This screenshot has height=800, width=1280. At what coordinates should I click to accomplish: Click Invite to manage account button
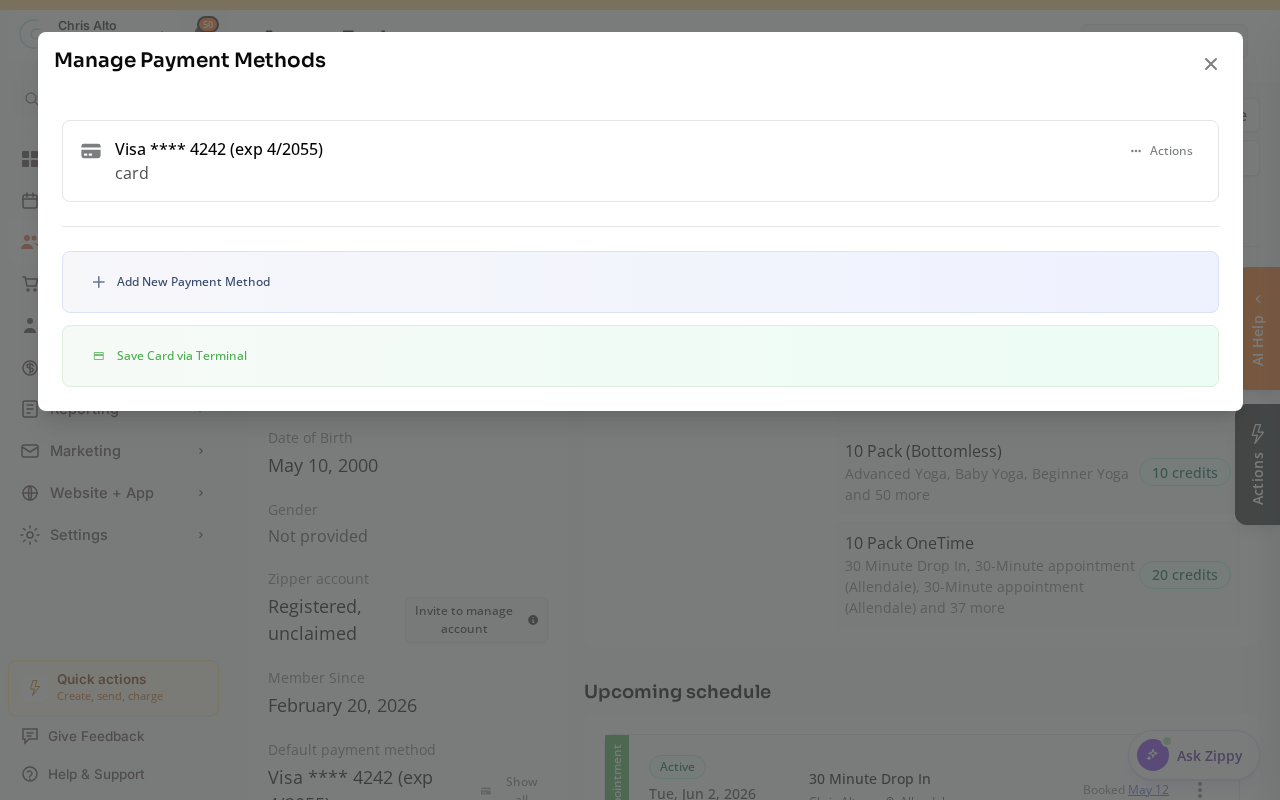[476, 620]
